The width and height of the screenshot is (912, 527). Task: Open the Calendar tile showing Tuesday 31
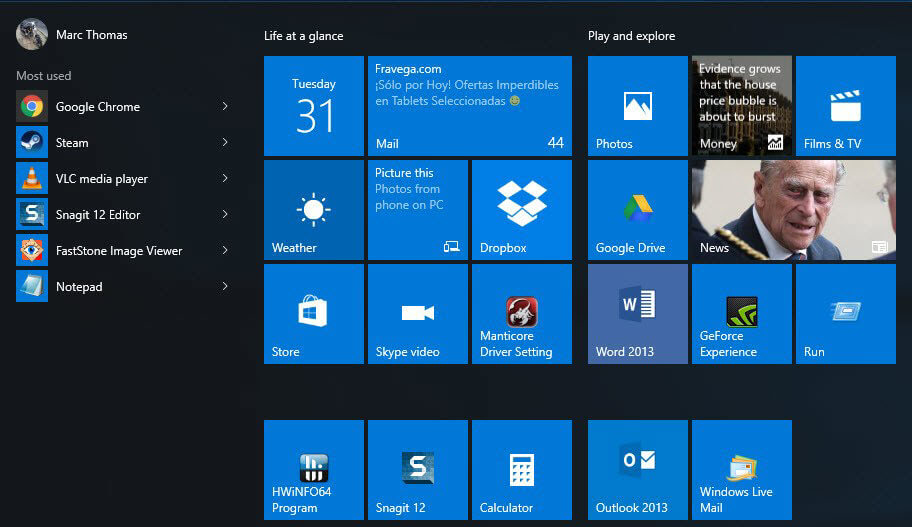point(314,106)
